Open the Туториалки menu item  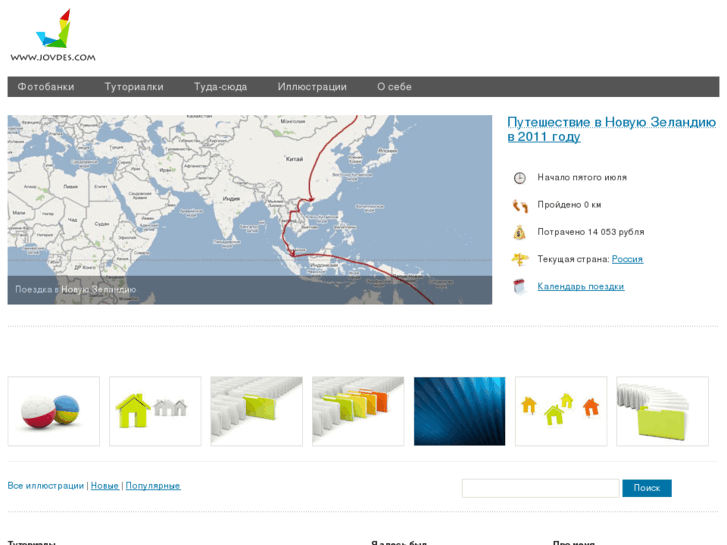(134, 87)
